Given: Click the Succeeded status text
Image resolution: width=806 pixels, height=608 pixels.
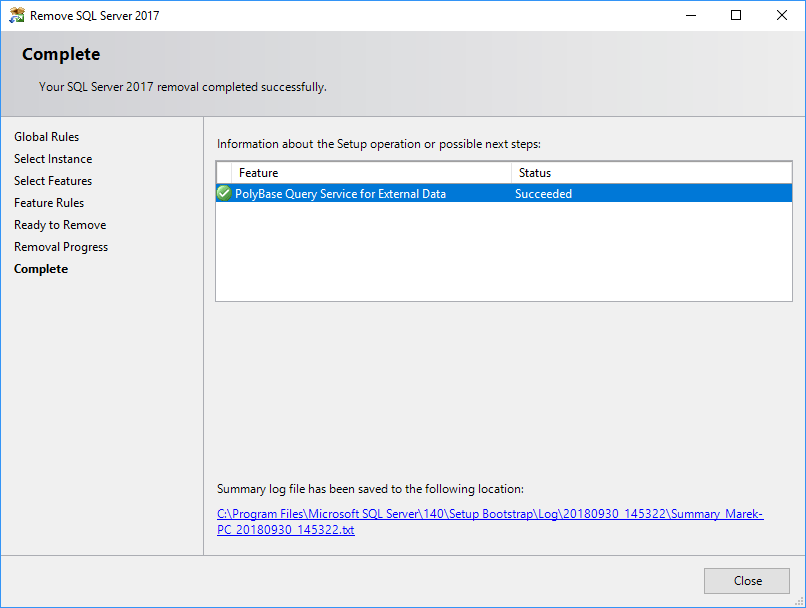Looking at the screenshot, I should tap(543, 192).
